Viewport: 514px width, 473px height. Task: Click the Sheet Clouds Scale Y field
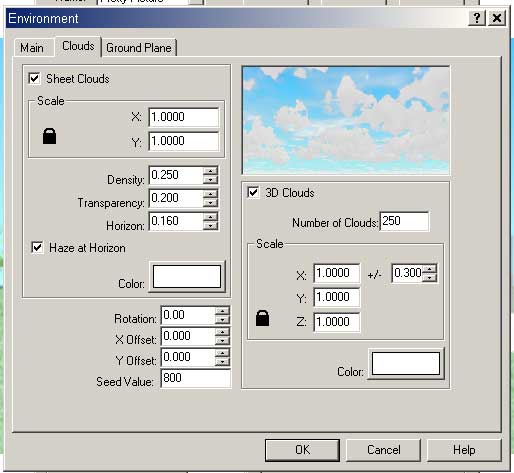click(x=184, y=141)
